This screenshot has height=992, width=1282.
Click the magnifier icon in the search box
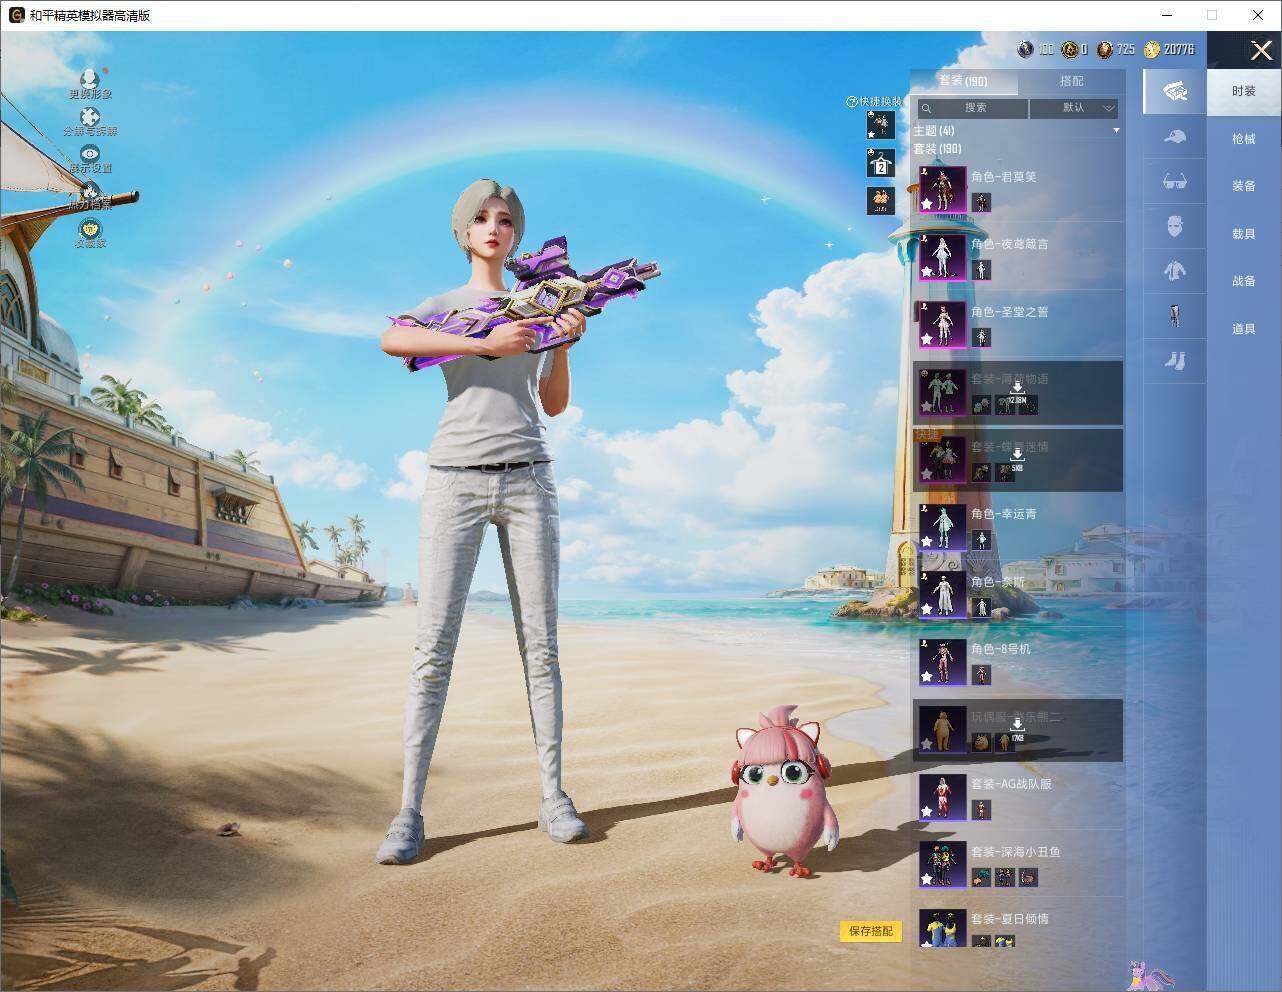927,108
